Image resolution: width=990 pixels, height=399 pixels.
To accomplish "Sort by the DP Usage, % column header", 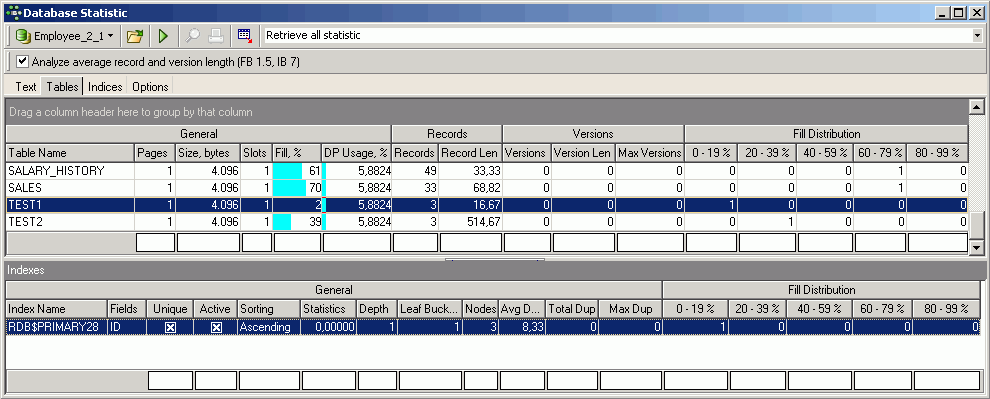I will [x=356, y=153].
